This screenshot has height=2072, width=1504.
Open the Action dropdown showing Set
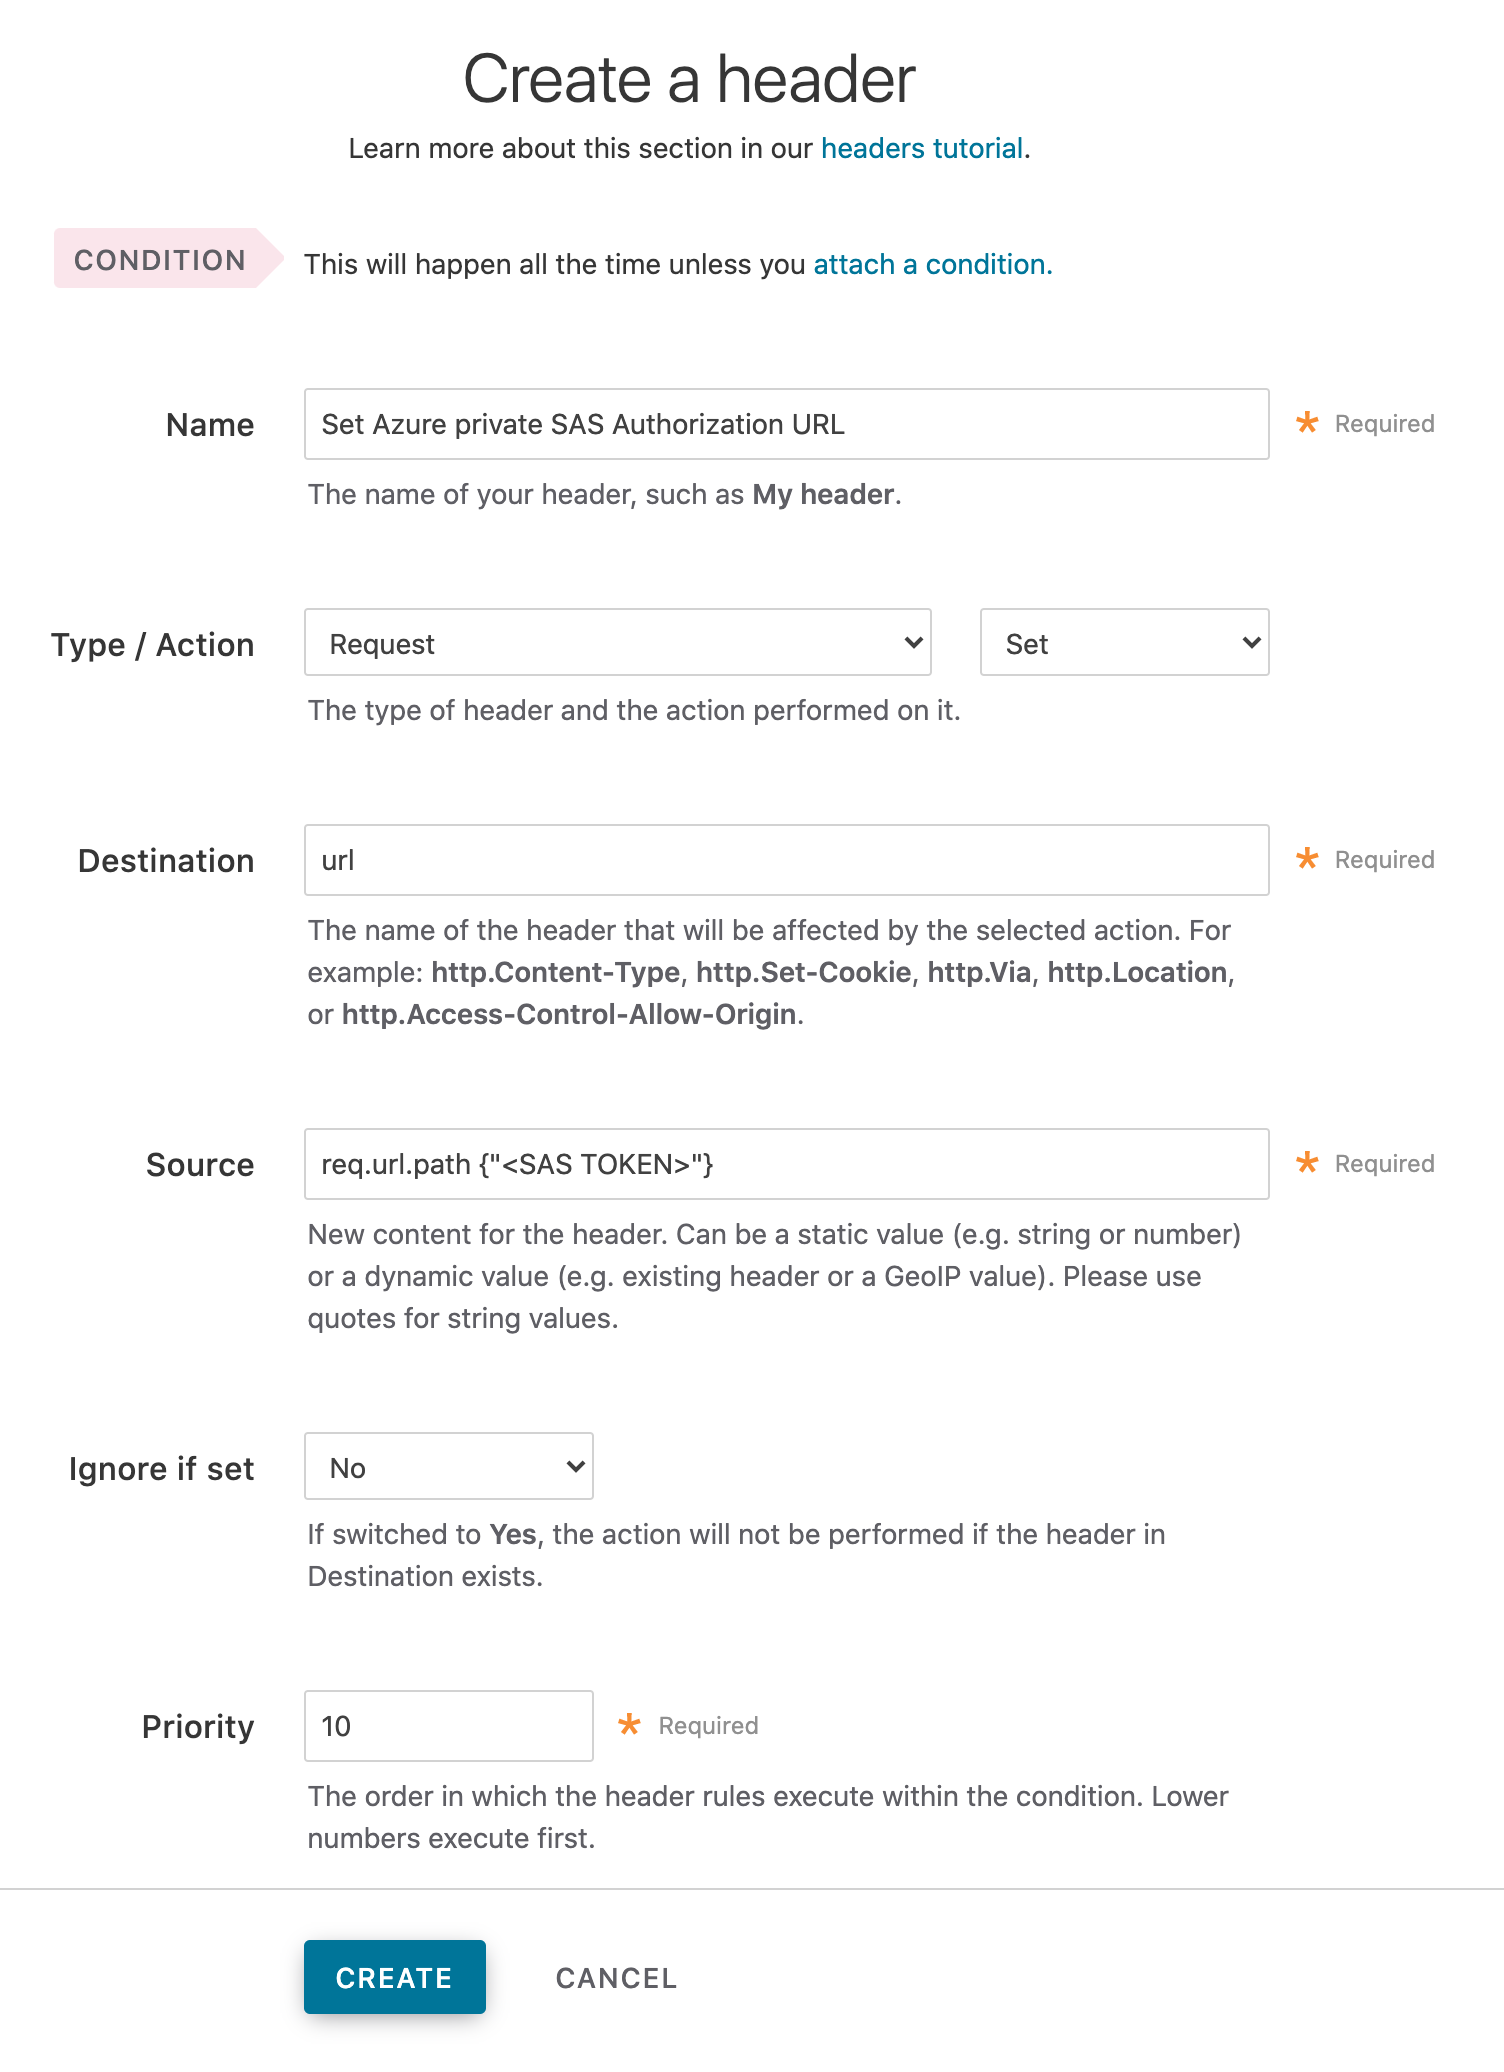(1123, 643)
